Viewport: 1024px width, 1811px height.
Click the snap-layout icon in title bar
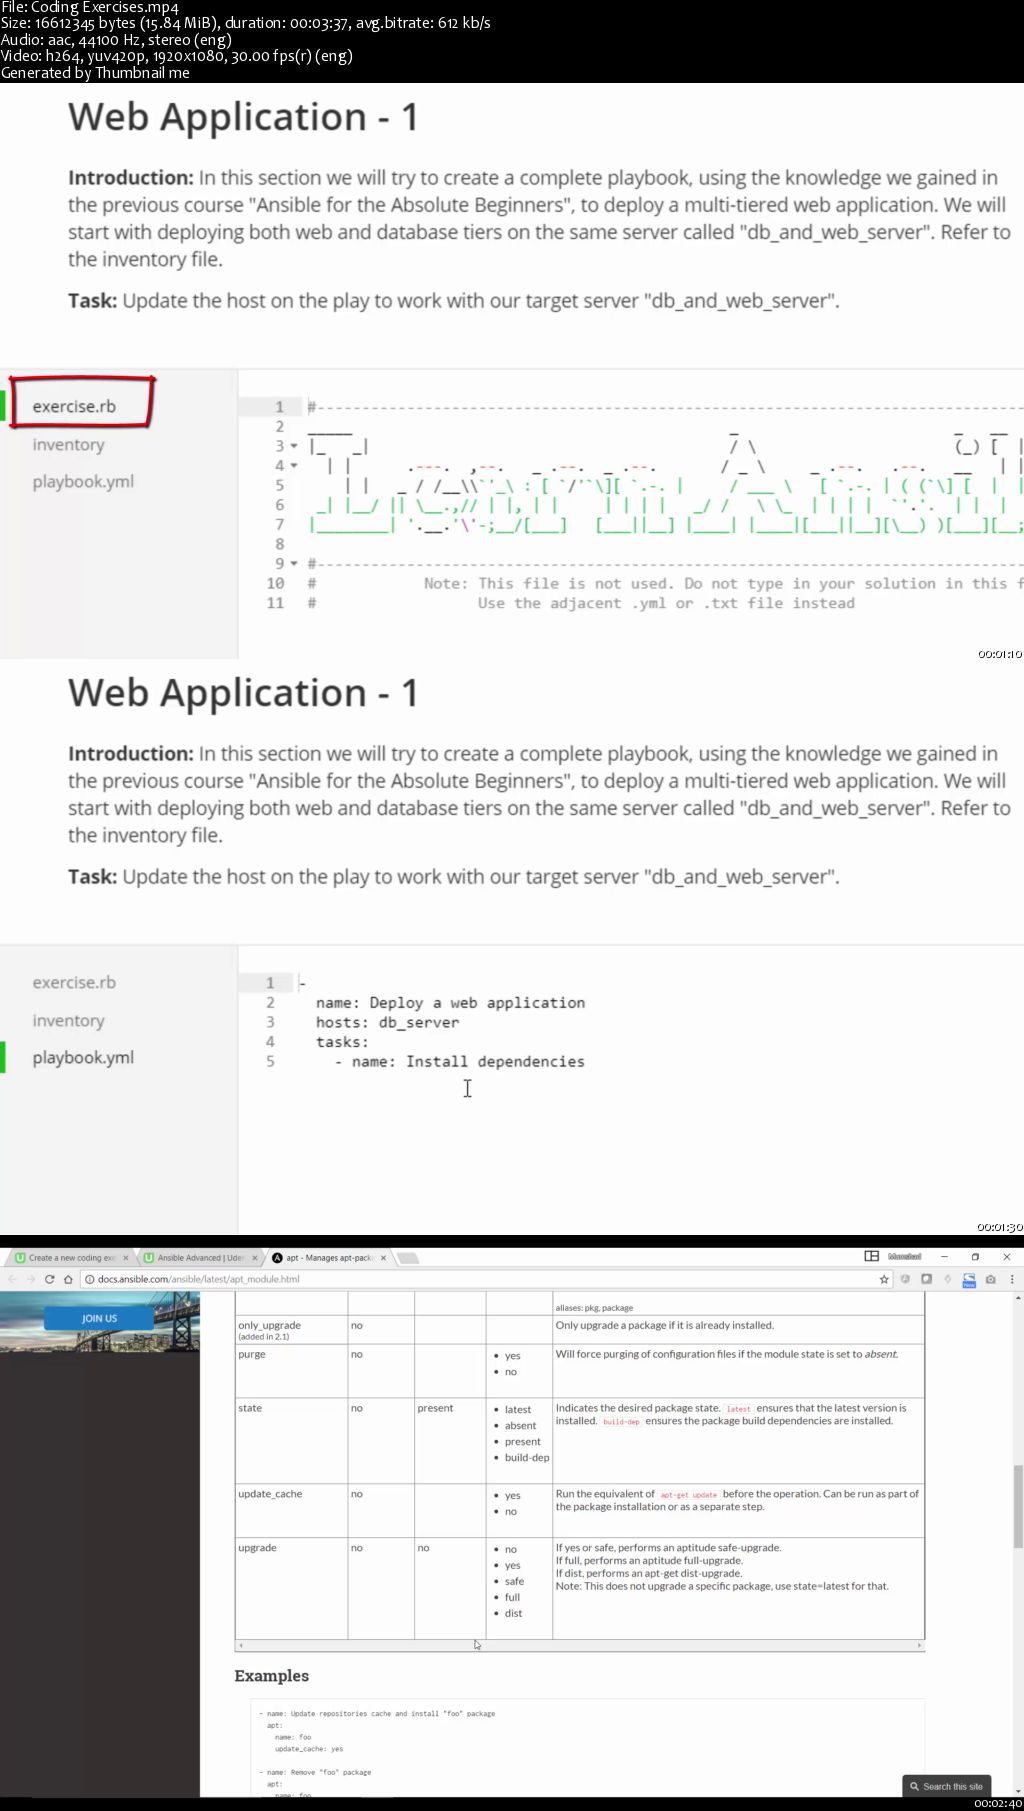click(871, 1256)
